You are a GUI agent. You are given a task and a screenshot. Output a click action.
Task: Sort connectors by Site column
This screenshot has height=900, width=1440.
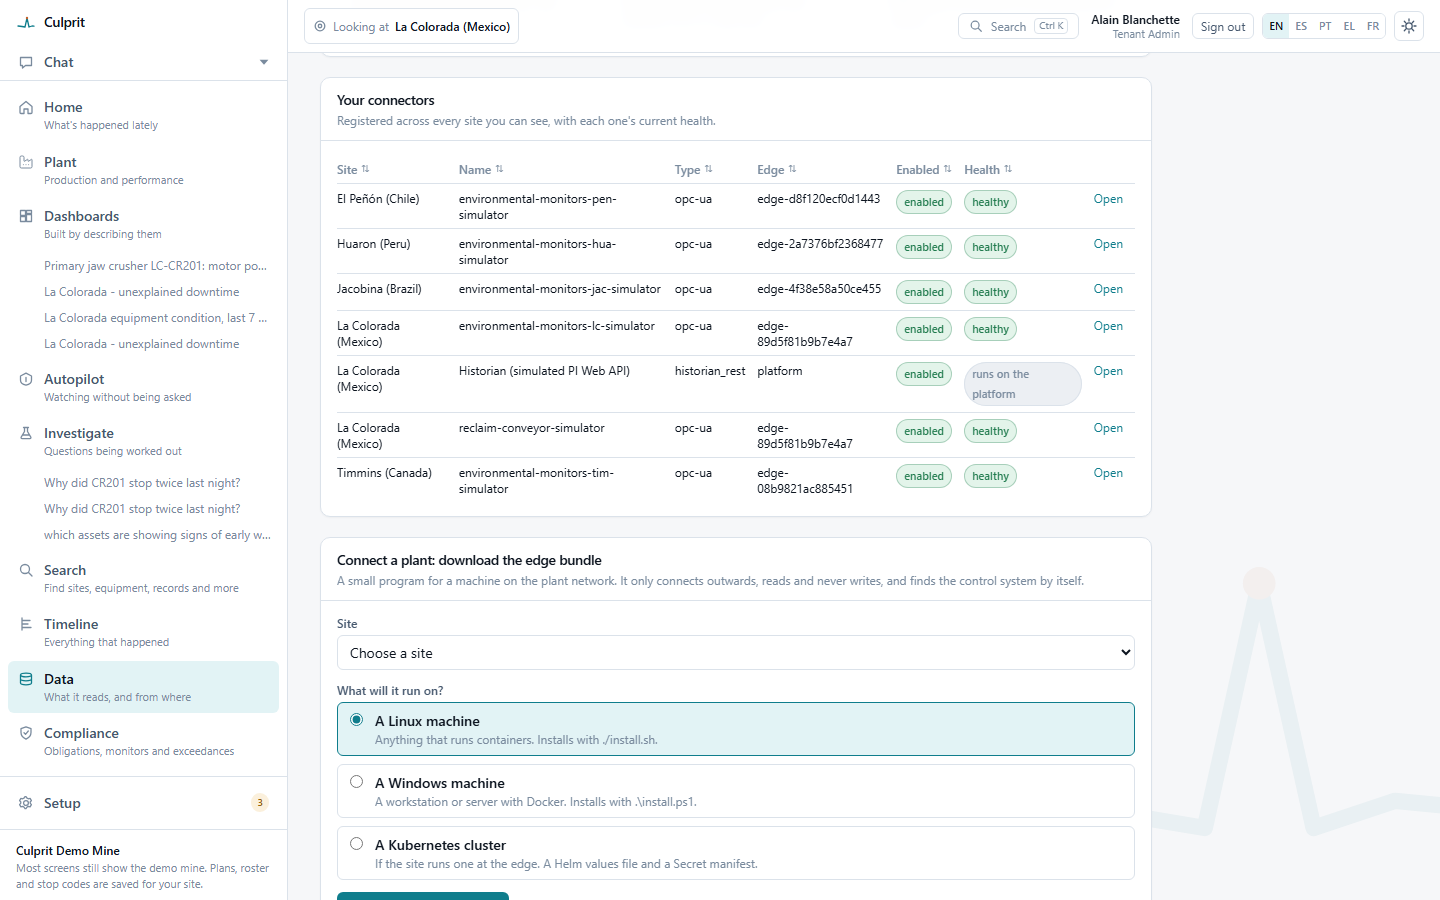[x=353, y=169]
